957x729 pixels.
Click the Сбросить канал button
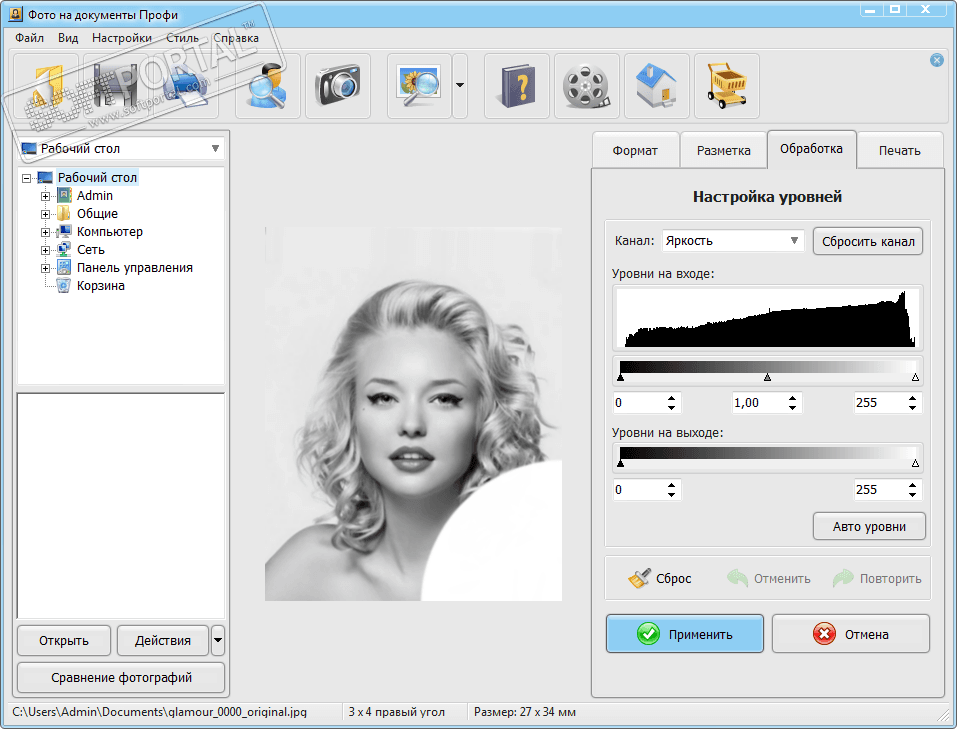tap(868, 241)
